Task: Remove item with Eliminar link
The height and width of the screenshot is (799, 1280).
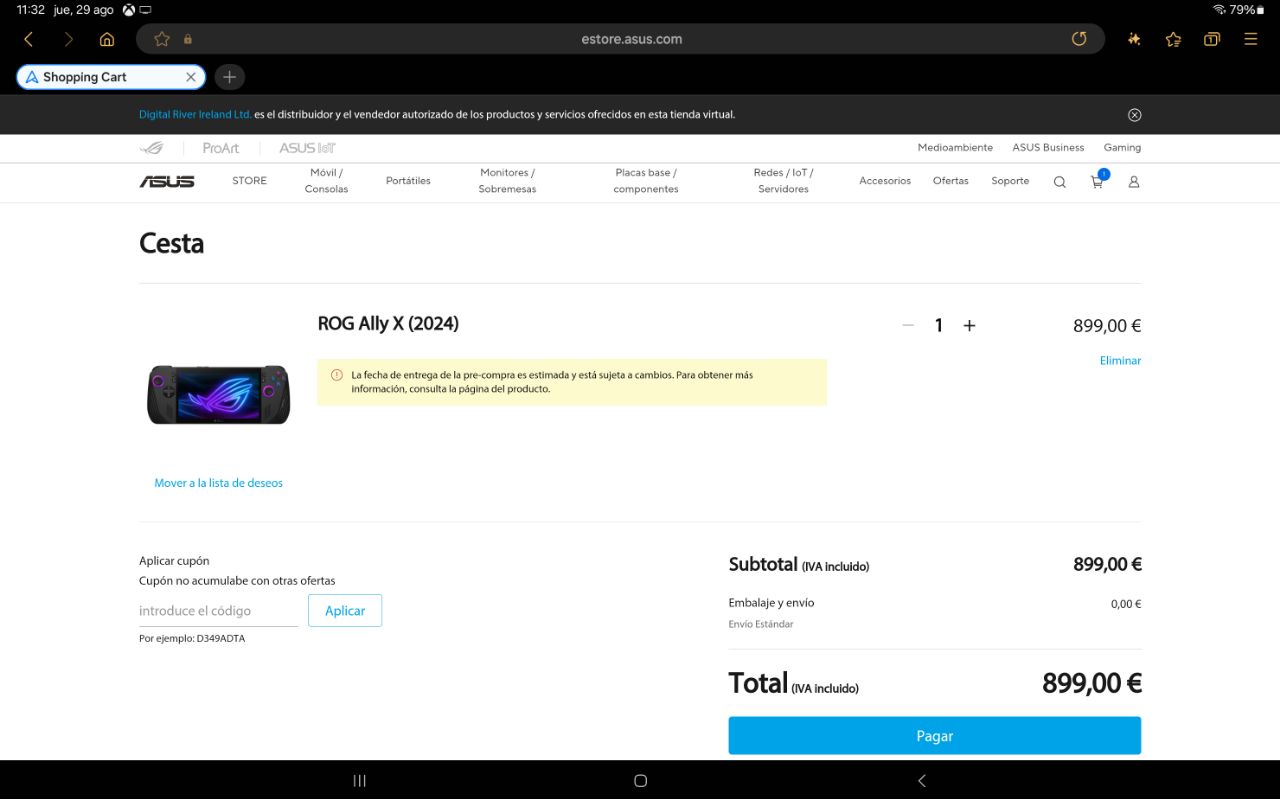Action: [x=1120, y=360]
